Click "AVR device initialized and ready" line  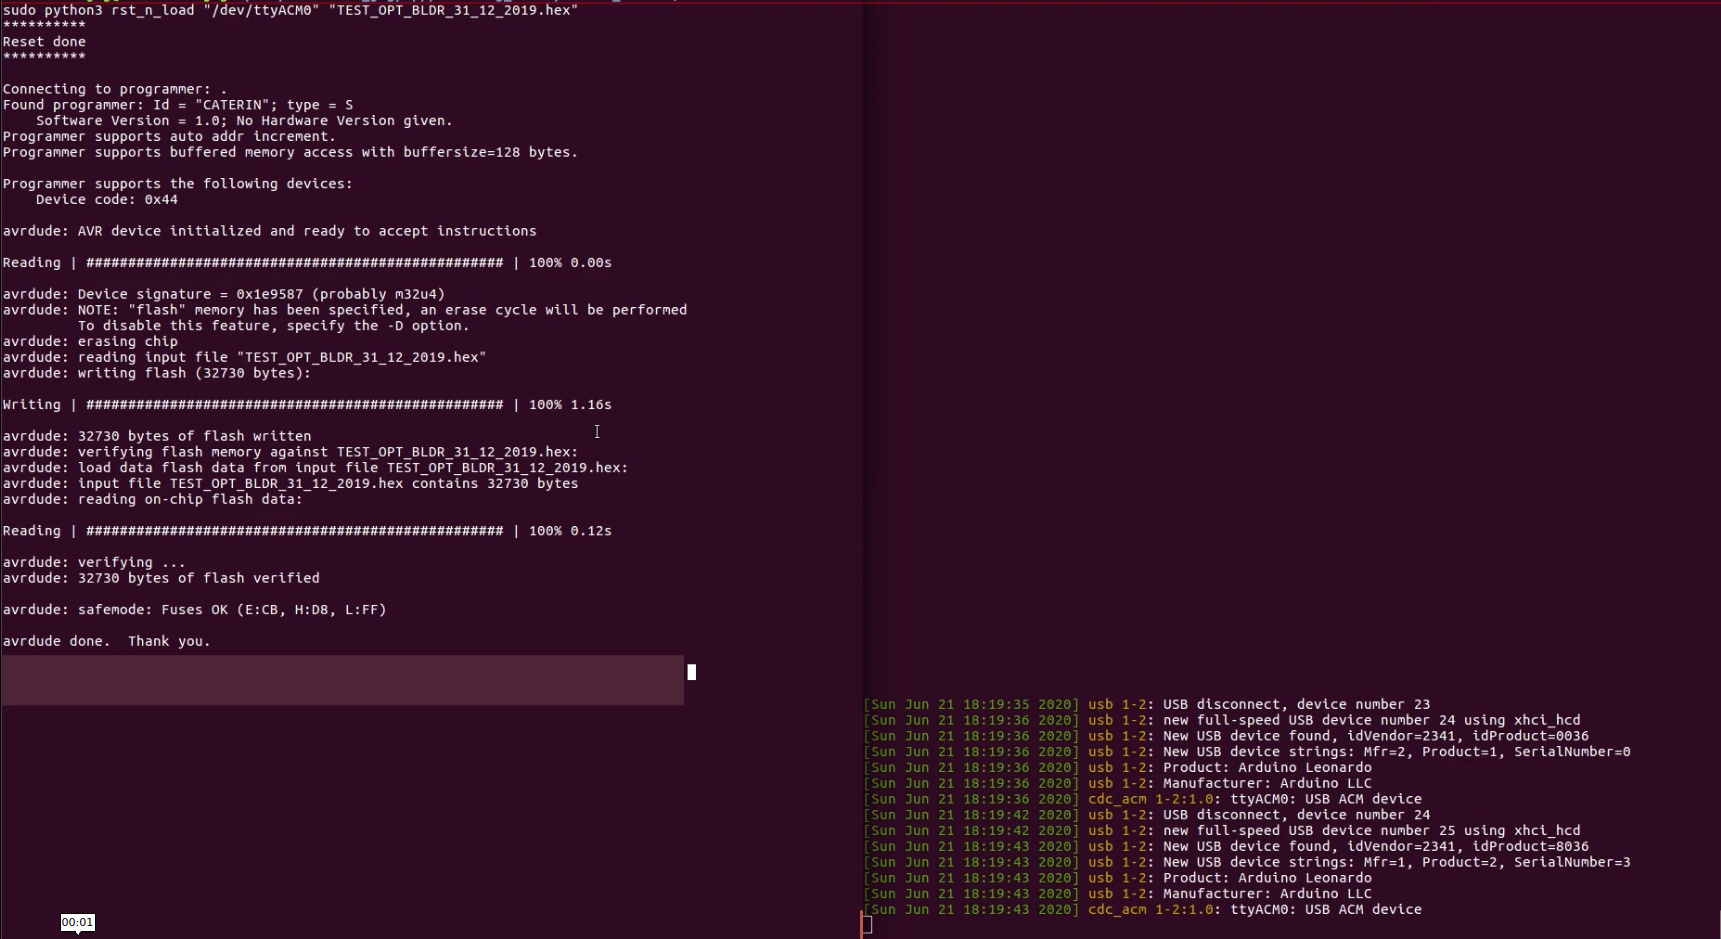(x=270, y=231)
